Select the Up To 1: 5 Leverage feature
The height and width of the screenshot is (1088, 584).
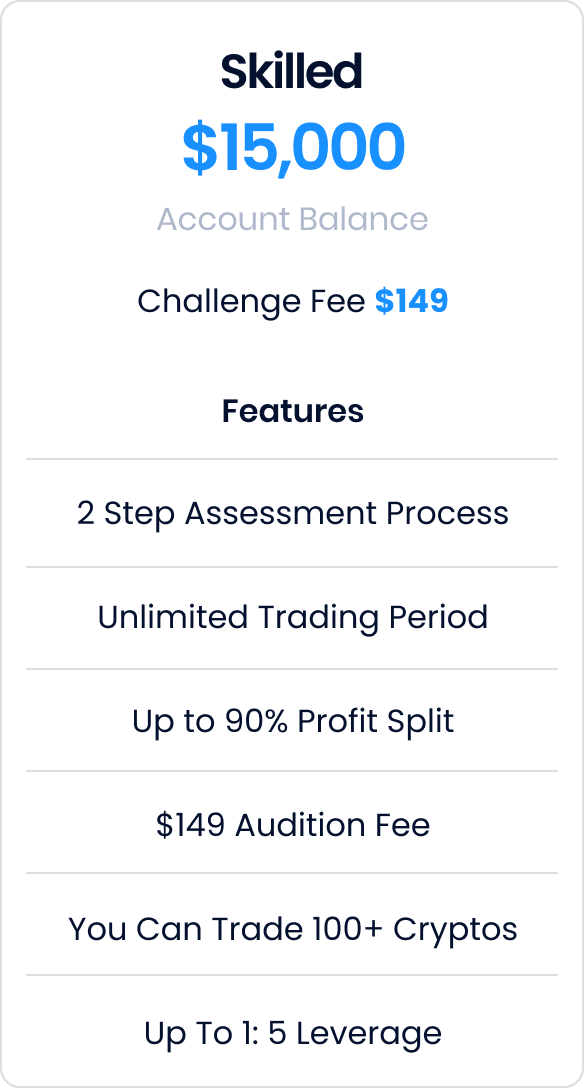coord(292,1032)
